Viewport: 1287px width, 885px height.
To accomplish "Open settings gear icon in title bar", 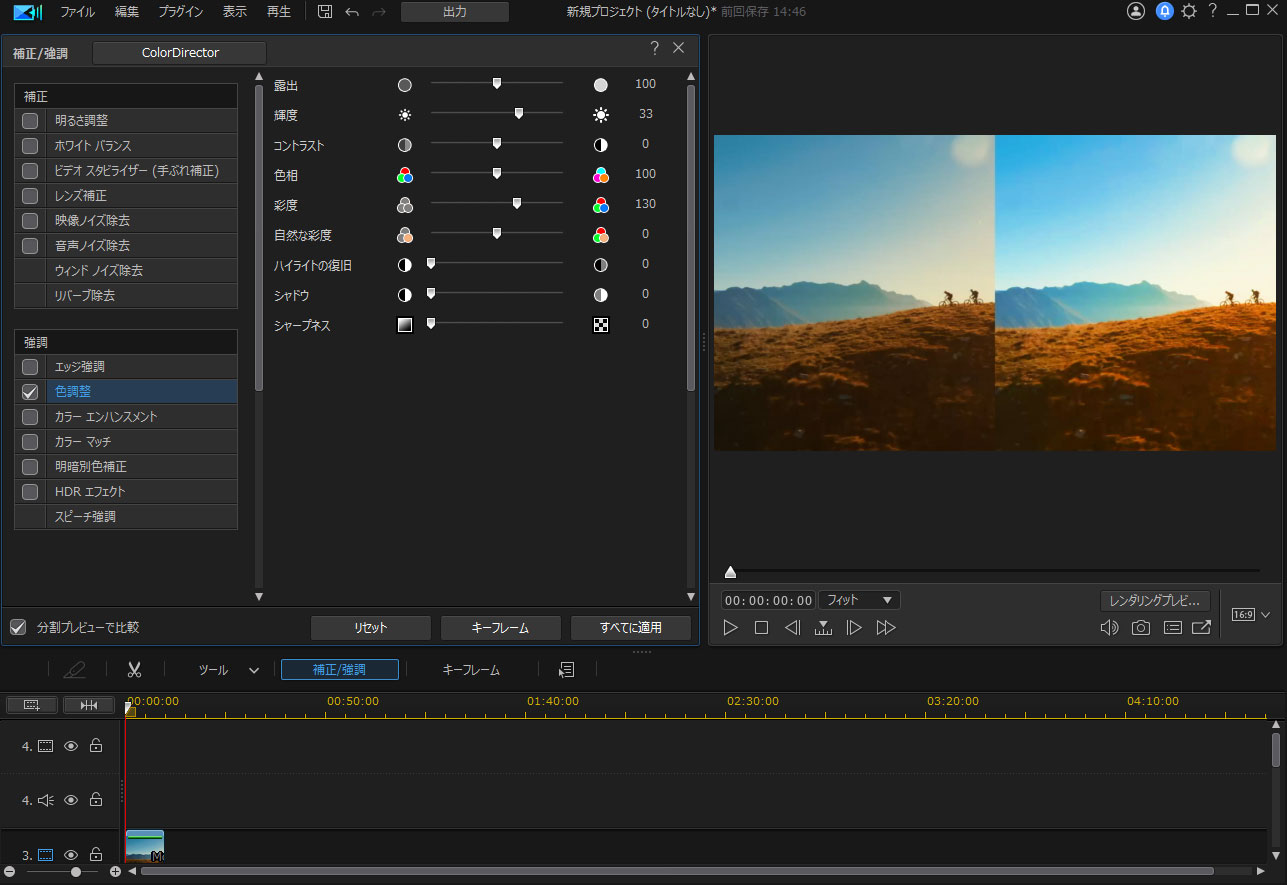I will click(x=1188, y=12).
